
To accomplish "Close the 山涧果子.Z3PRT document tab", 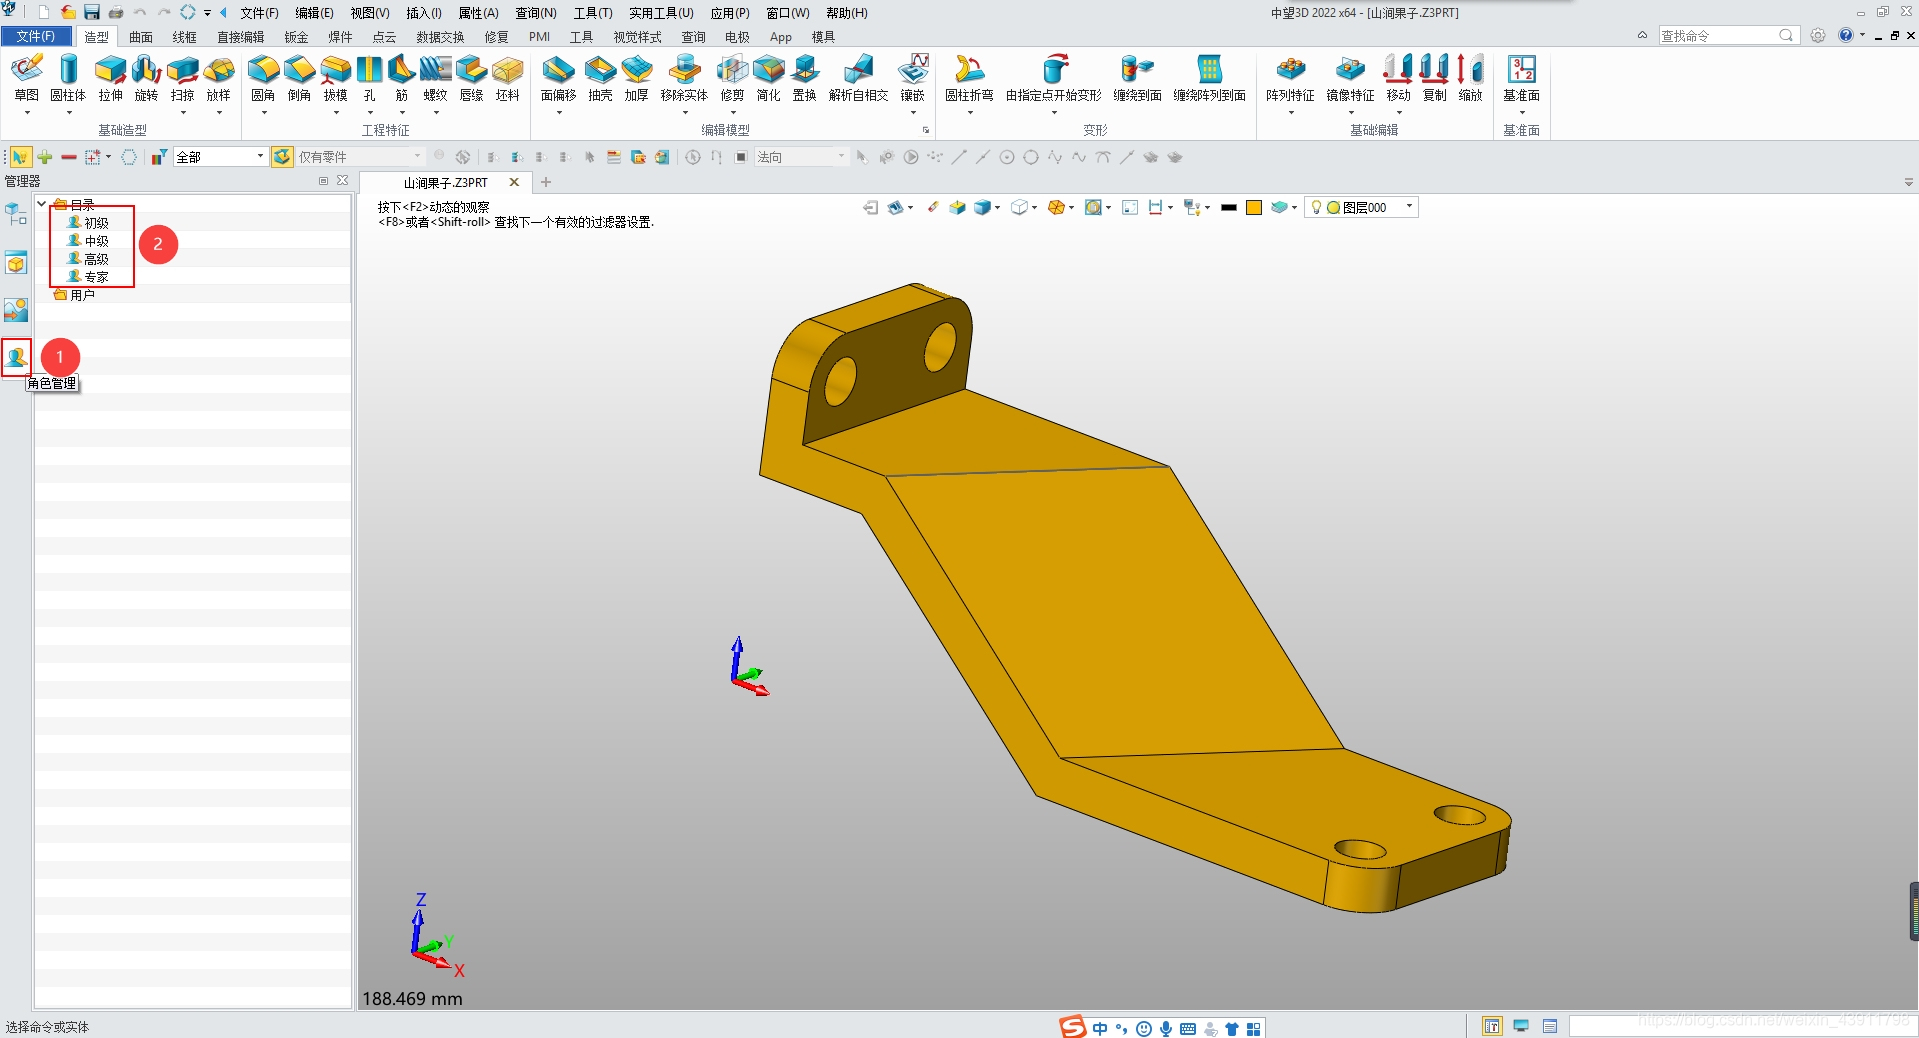I will pos(514,182).
